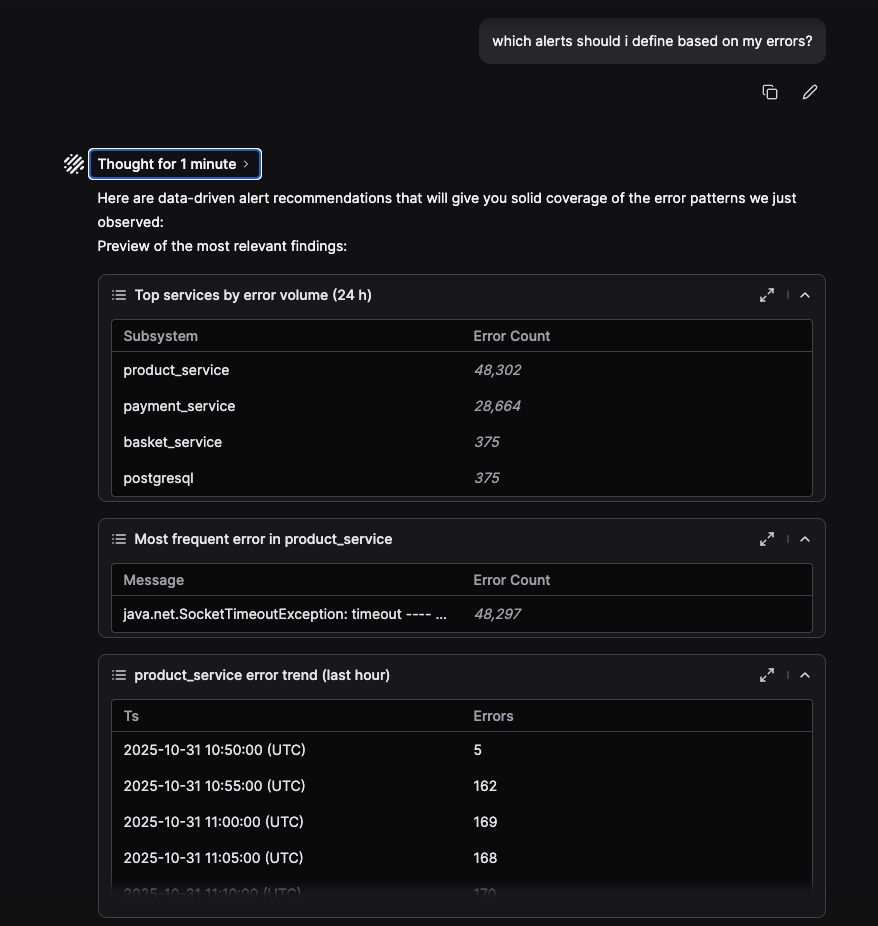Expand product_service error trend table fullscreen
Viewport: 878px width, 926px height.
coord(767,675)
